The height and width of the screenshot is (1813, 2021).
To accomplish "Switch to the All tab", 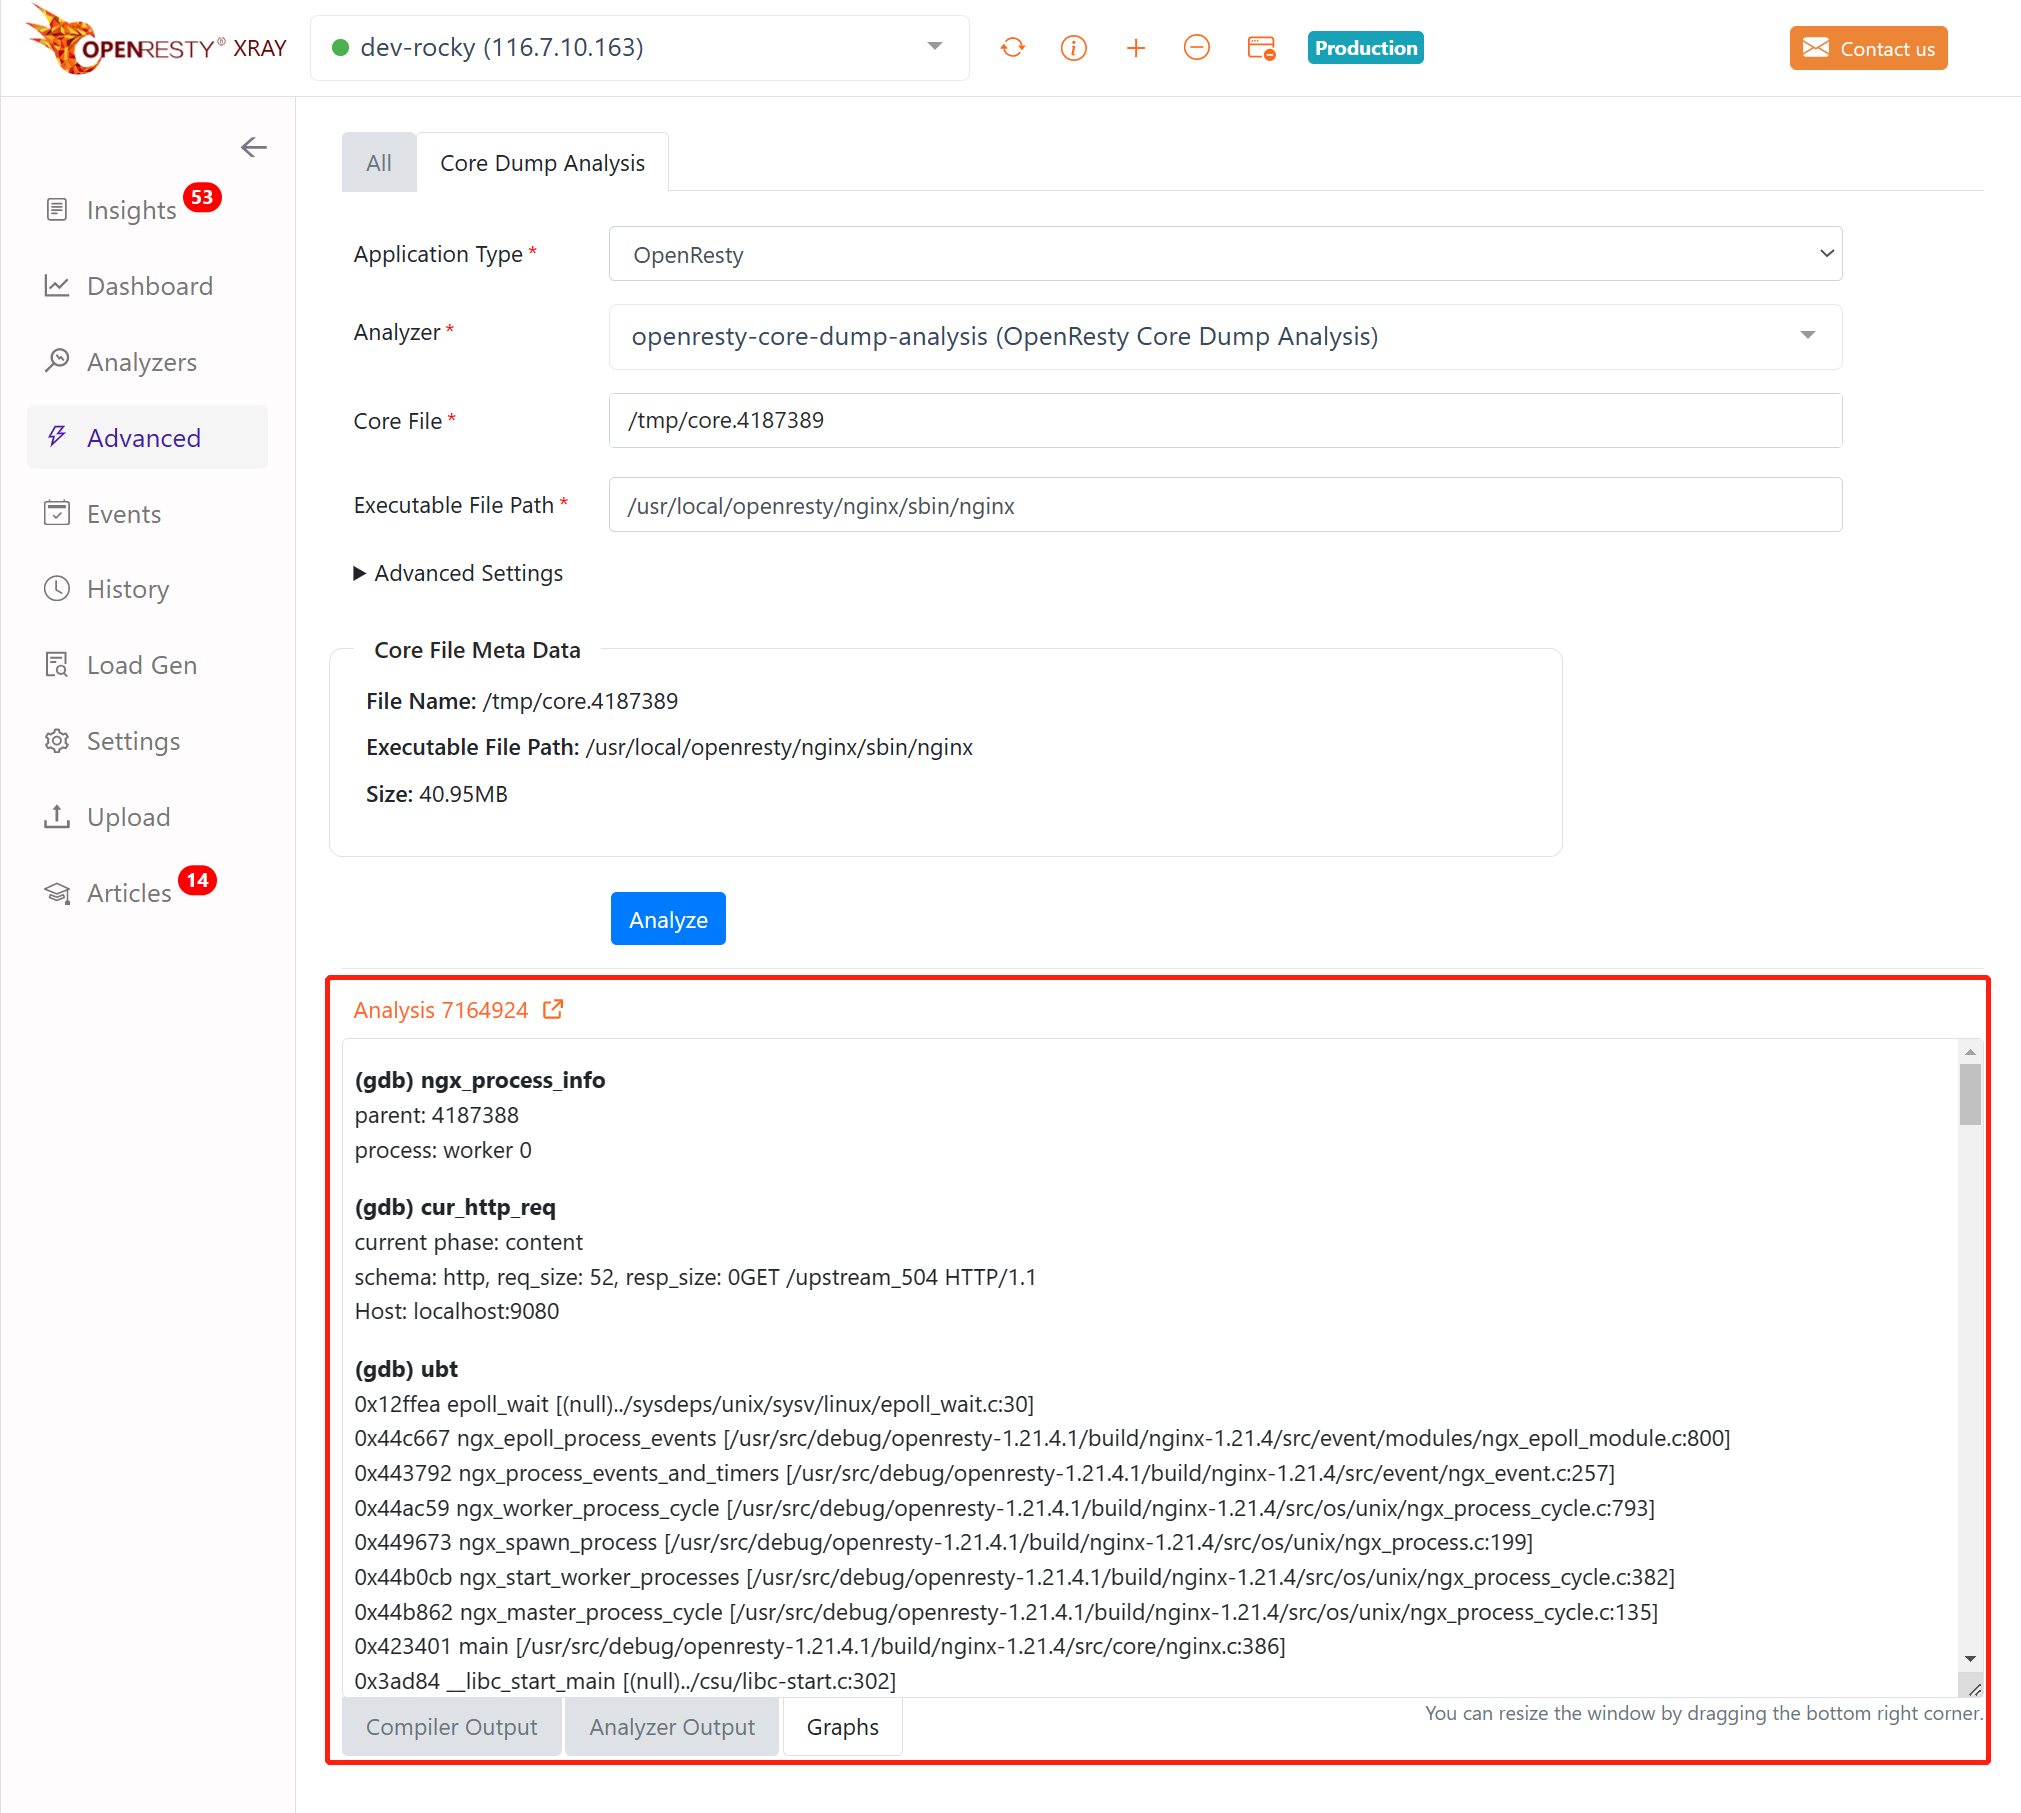I will pos(379,163).
